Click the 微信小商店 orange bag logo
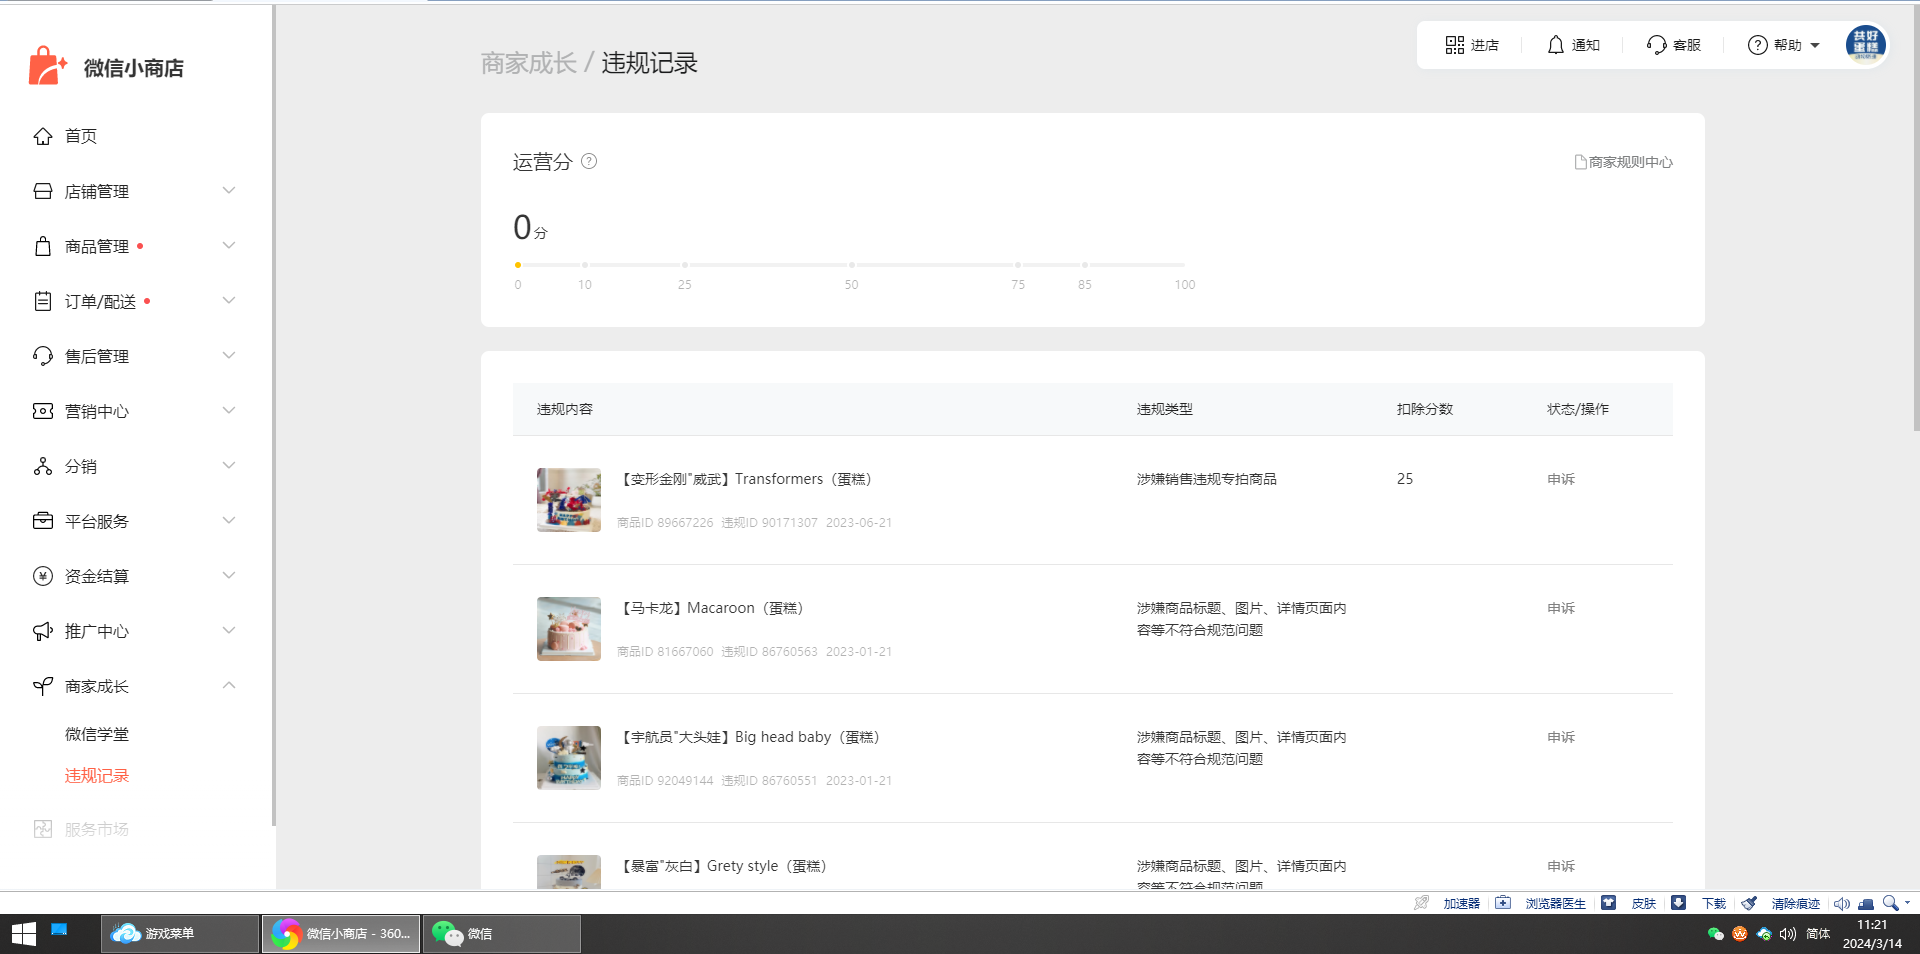 (47, 66)
